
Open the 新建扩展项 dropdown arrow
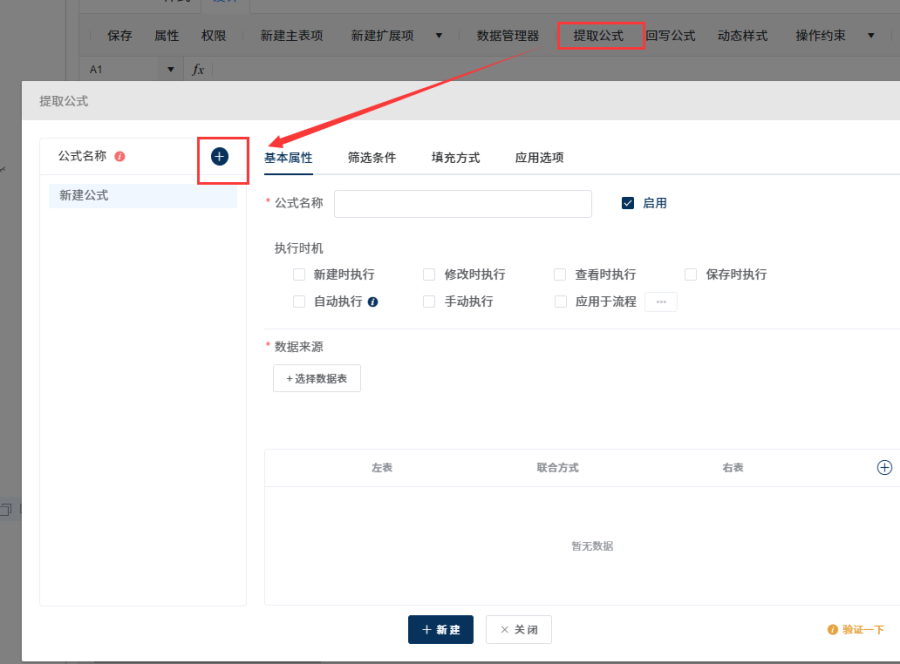[x=439, y=36]
